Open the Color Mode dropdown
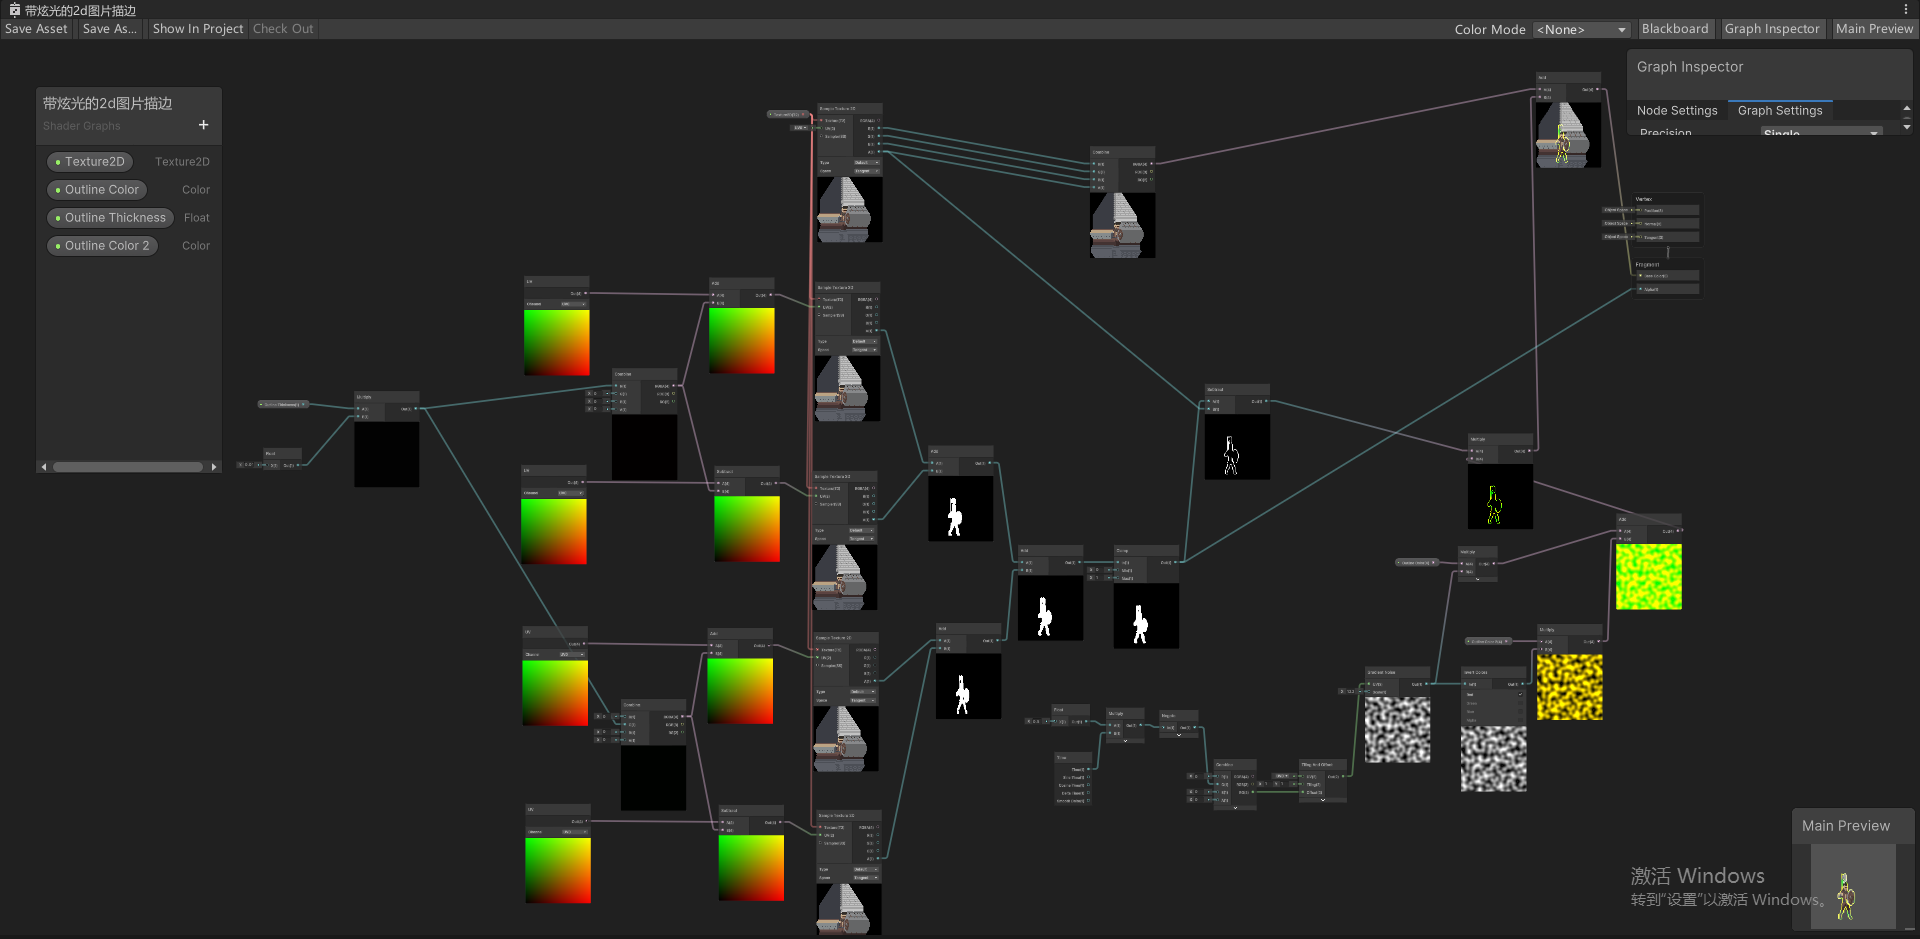The height and width of the screenshot is (939, 1920). point(1581,29)
